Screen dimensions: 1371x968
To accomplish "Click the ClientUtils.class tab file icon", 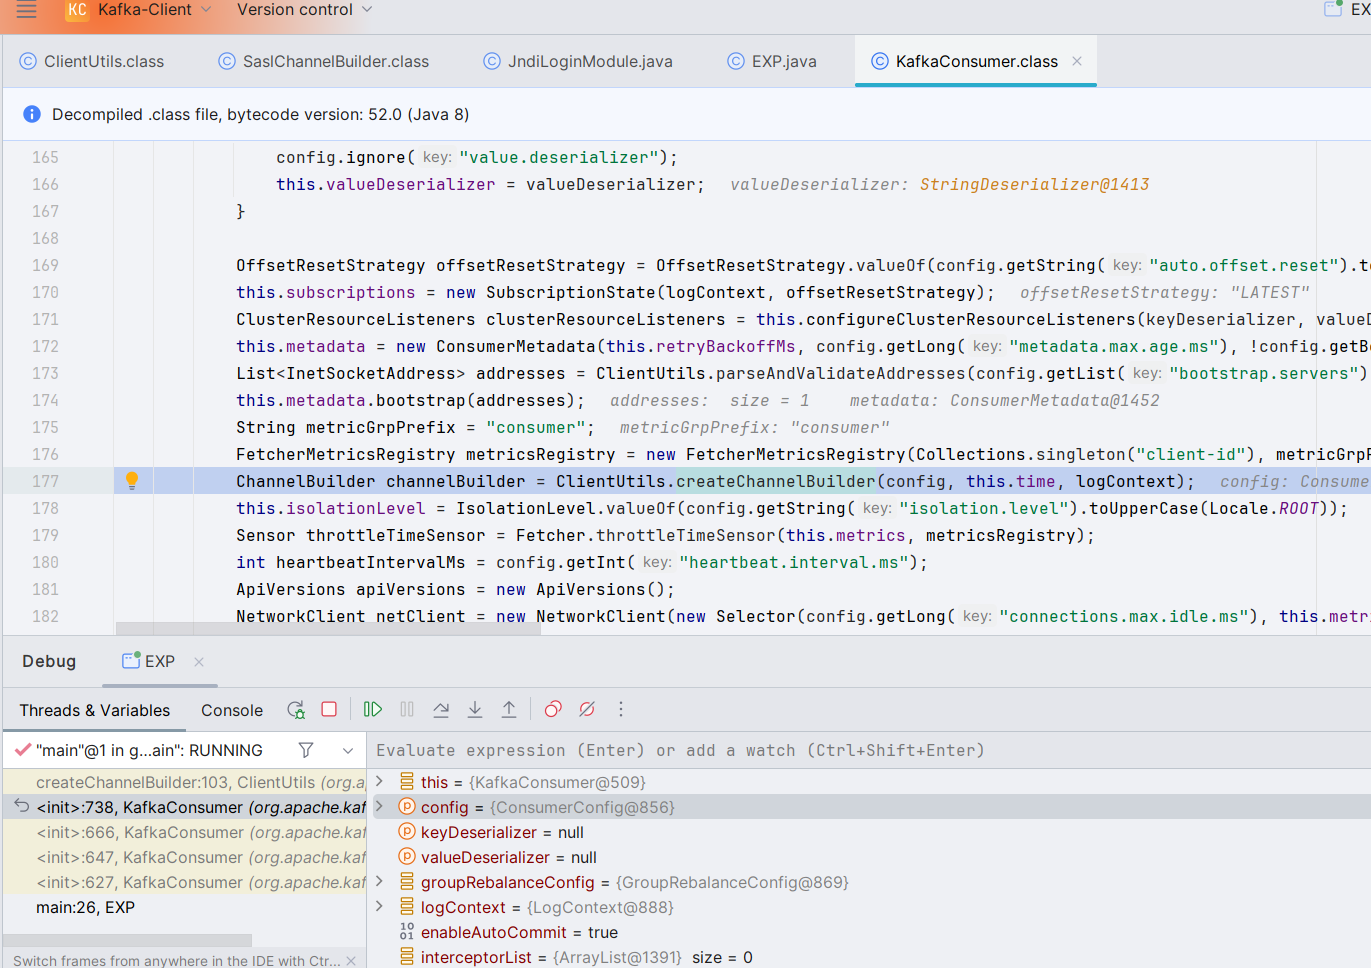I will coord(28,61).
